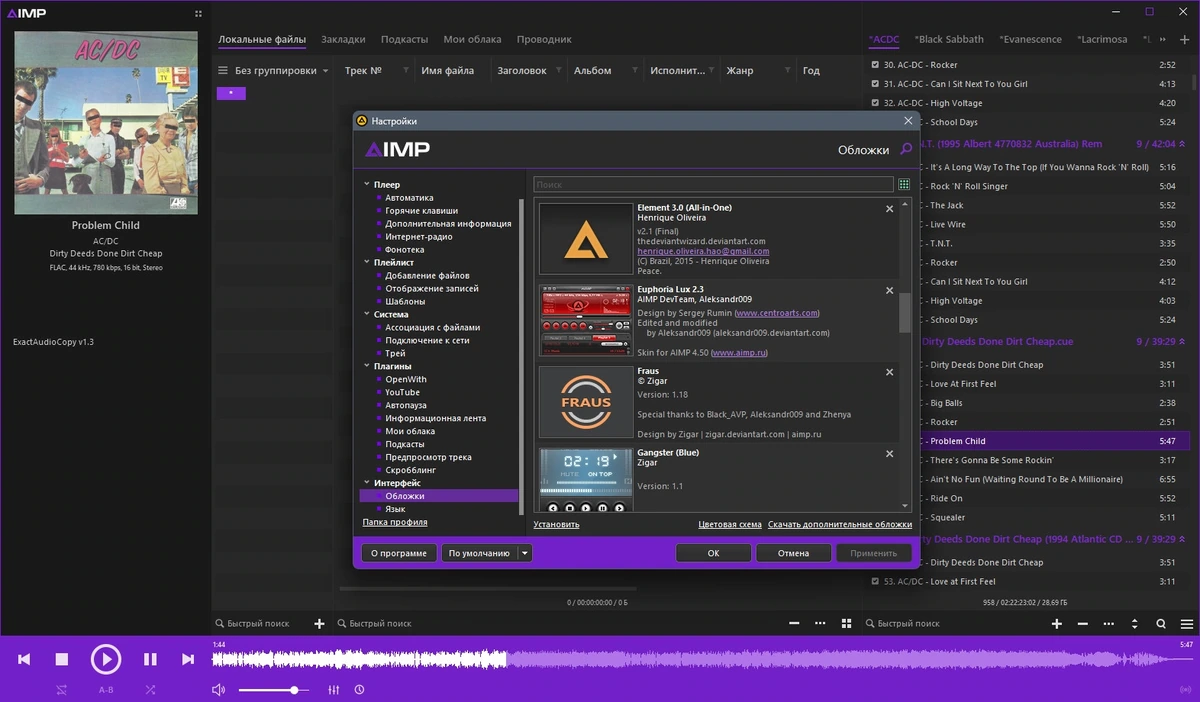
Task: Uncheck track 53 Love at First Feel
Action: coord(876,581)
